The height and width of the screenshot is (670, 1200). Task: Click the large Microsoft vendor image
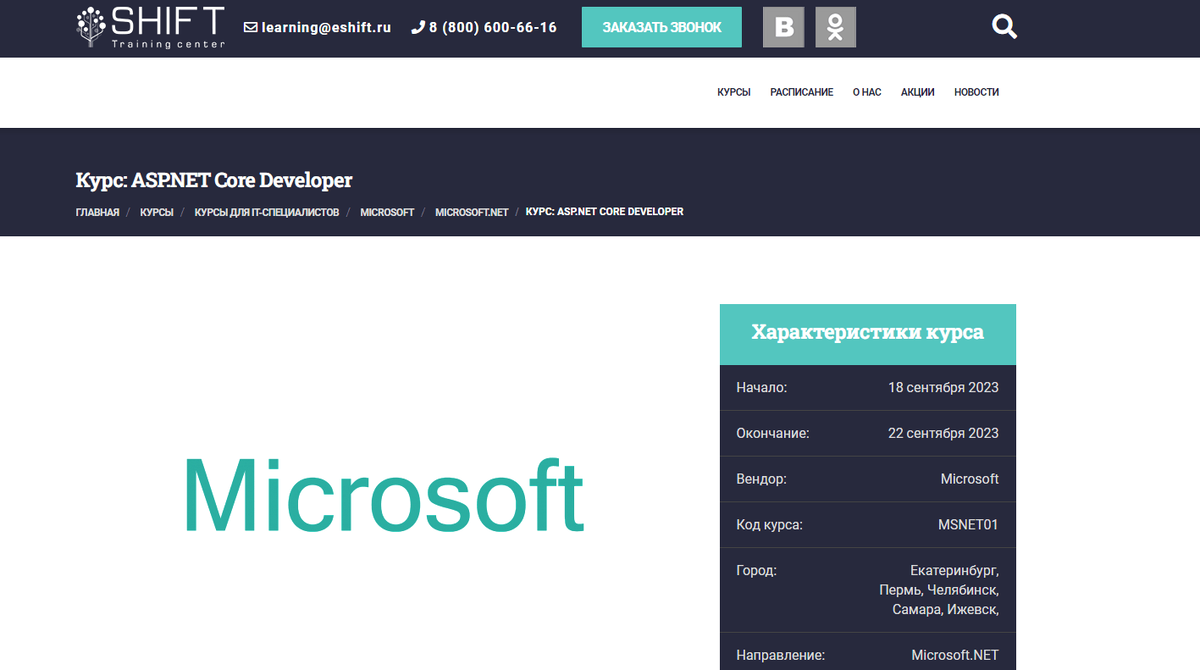(x=383, y=495)
